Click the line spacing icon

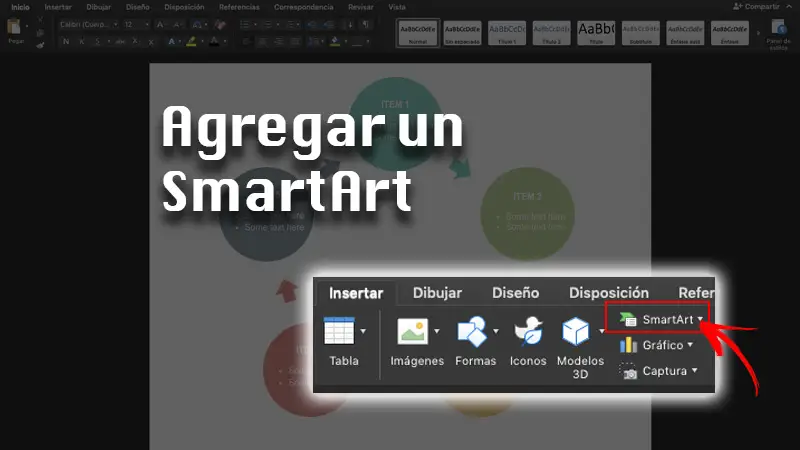pyautogui.click(x=312, y=41)
